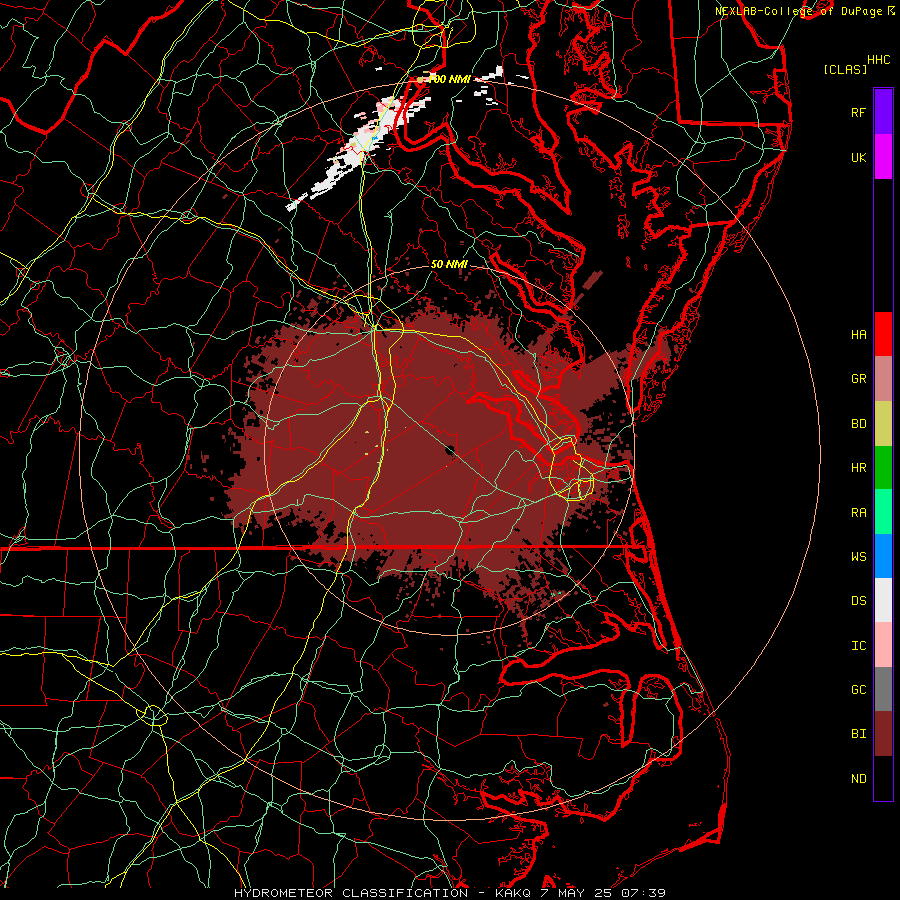
Task: Click the yellow BD legend color swatch
Action: click(x=883, y=423)
